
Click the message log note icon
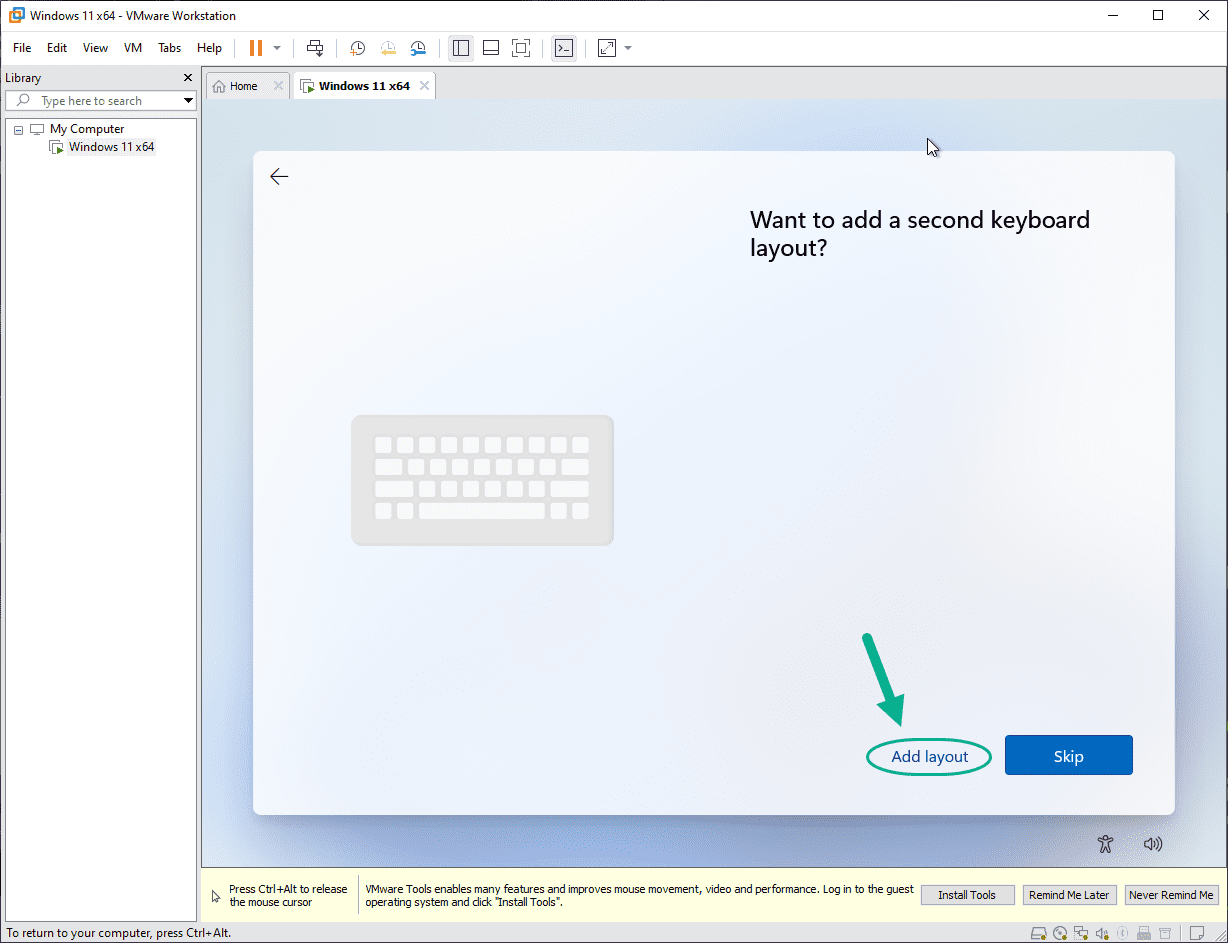[1196, 933]
